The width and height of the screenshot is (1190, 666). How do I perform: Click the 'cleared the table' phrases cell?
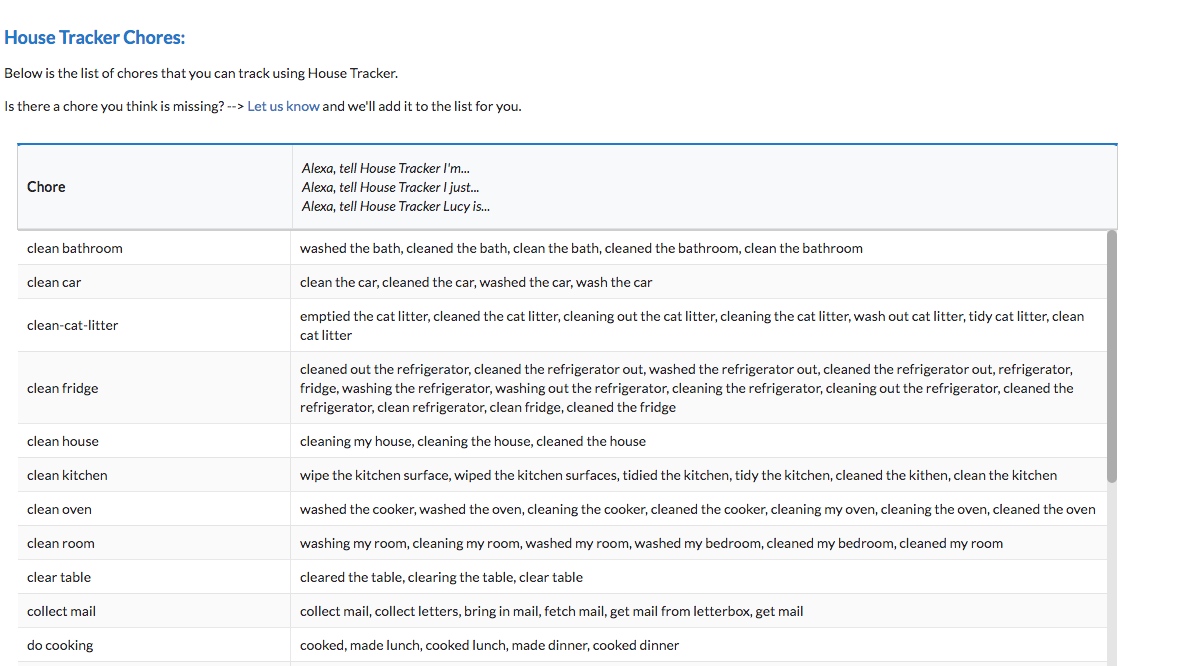tap(699, 577)
